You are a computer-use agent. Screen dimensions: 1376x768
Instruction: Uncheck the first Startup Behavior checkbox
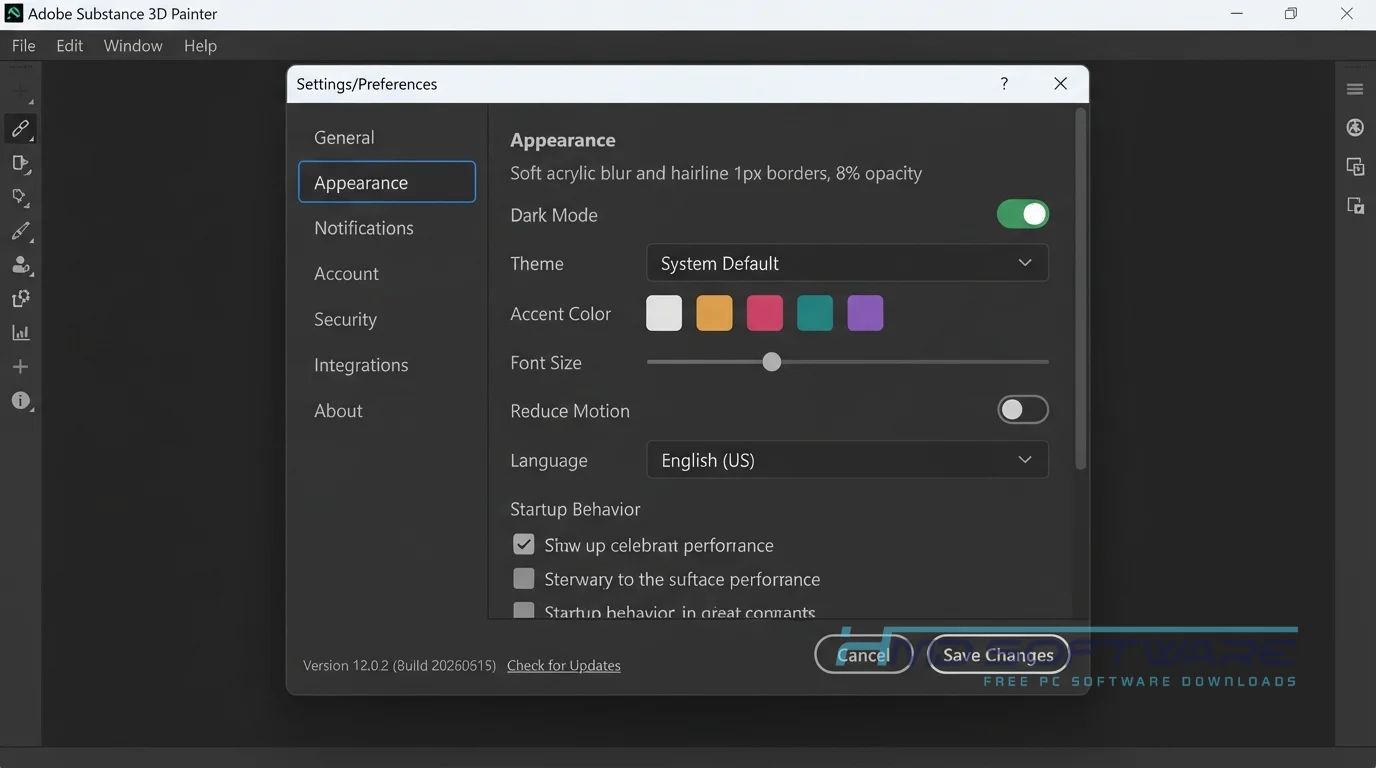(x=524, y=544)
